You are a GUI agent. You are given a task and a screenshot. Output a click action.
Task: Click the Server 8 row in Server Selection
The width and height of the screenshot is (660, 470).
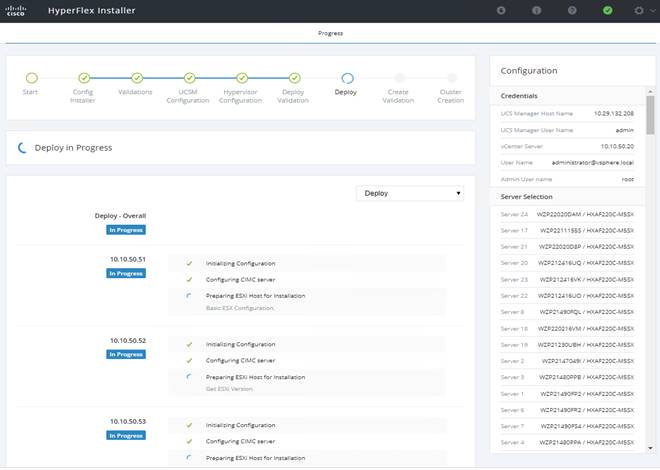tap(567, 312)
